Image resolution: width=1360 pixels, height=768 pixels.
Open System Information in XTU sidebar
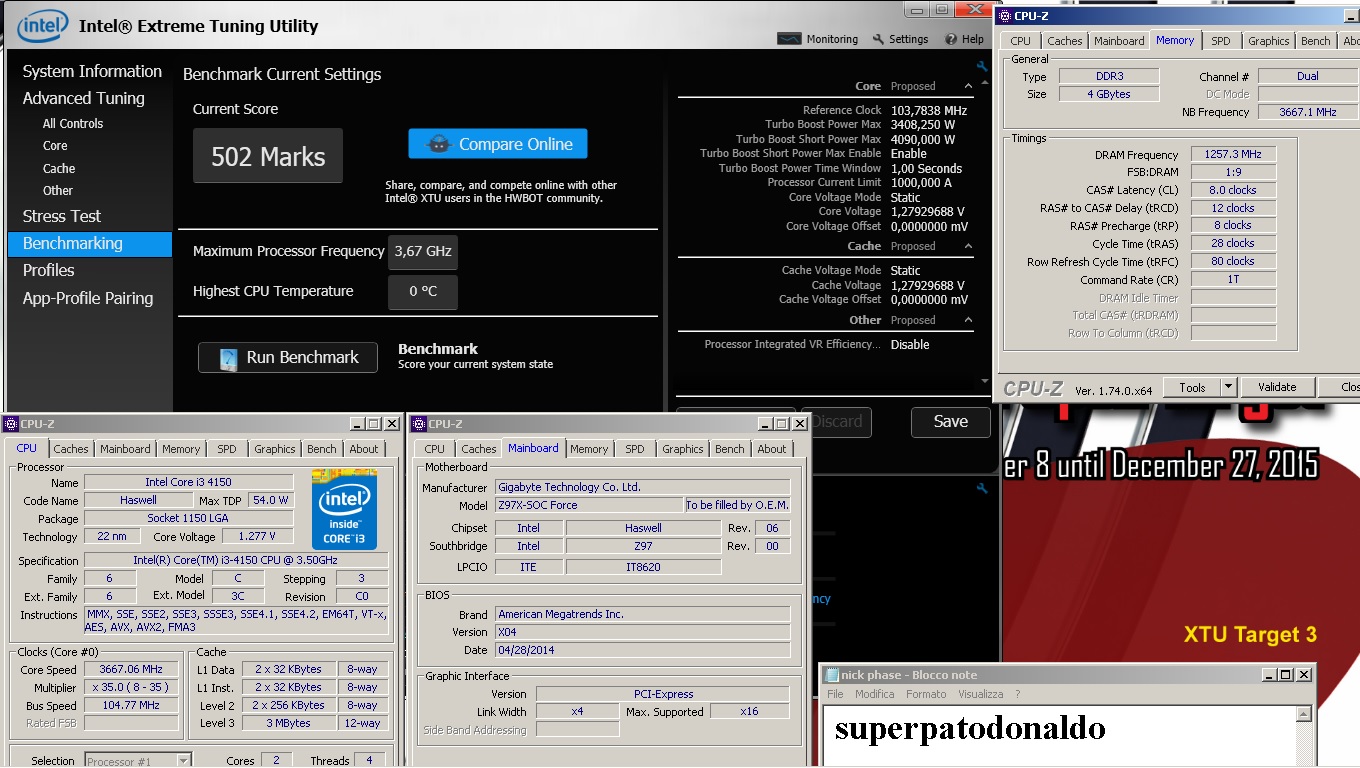(x=92, y=71)
